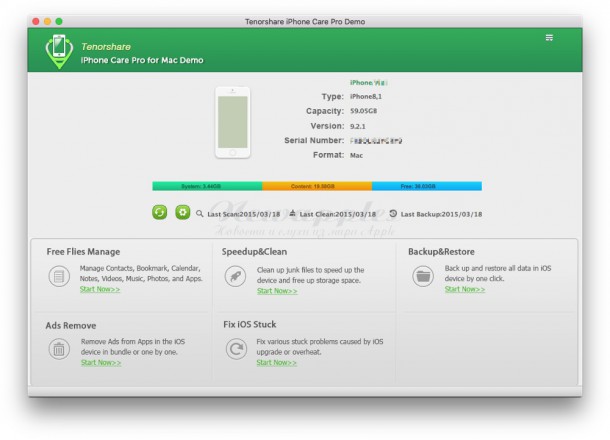This screenshot has height=440, width=610.
Task: Click the Last Clean broom icon
Action: (293, 213)
